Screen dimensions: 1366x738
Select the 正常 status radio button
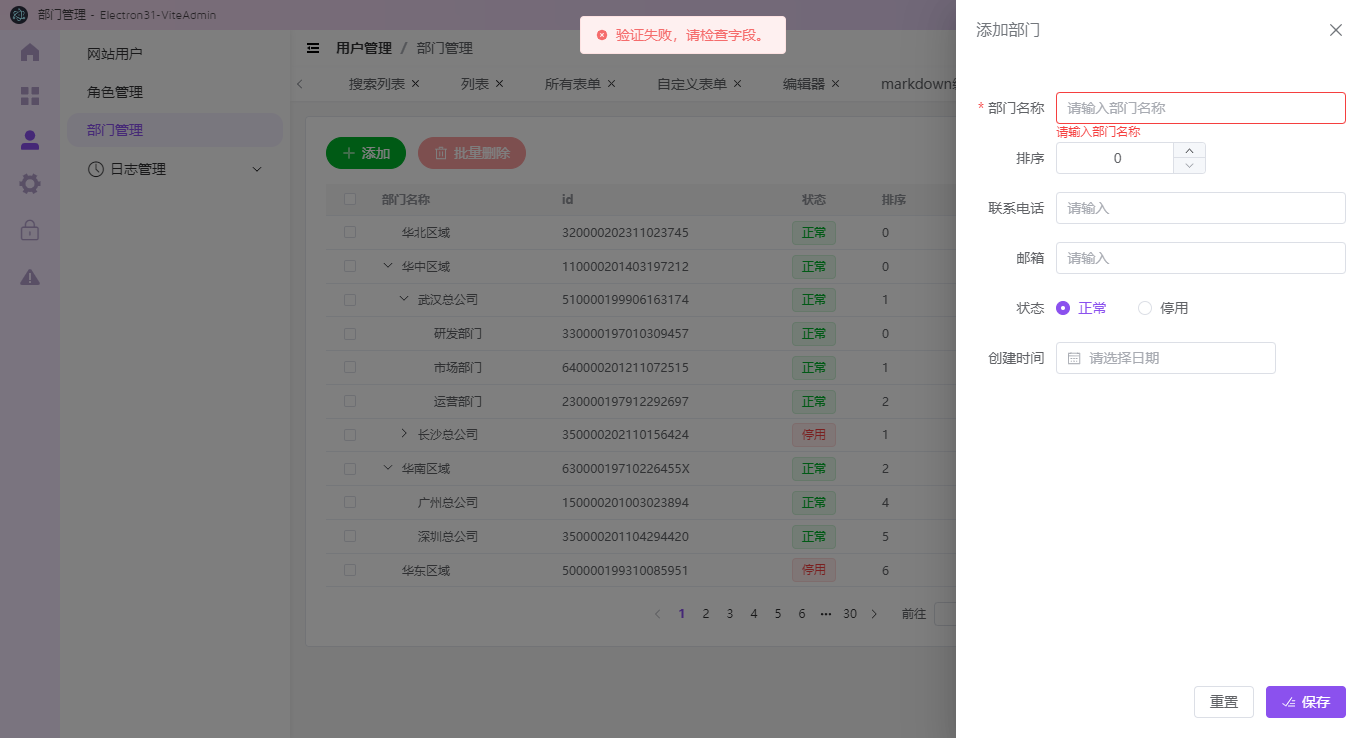pos(1063,307)
